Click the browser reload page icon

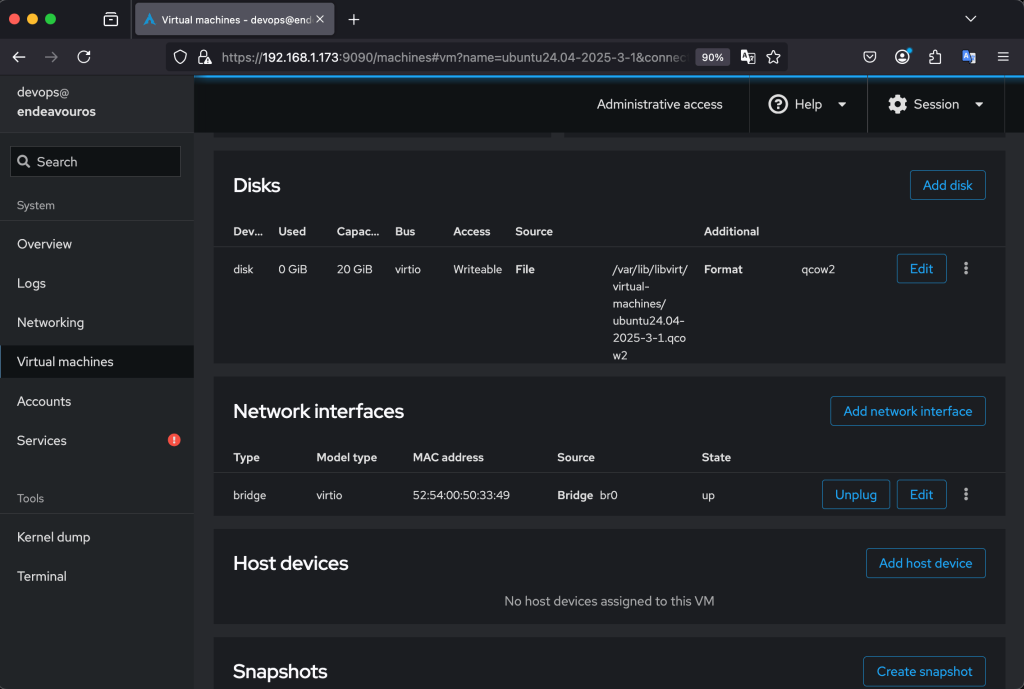[84, 57]
